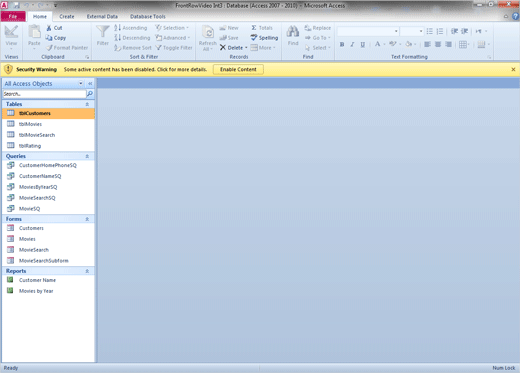Click the Copy icon
The width and height of the screenshot is (520, 373).
(x=49, y=38)
